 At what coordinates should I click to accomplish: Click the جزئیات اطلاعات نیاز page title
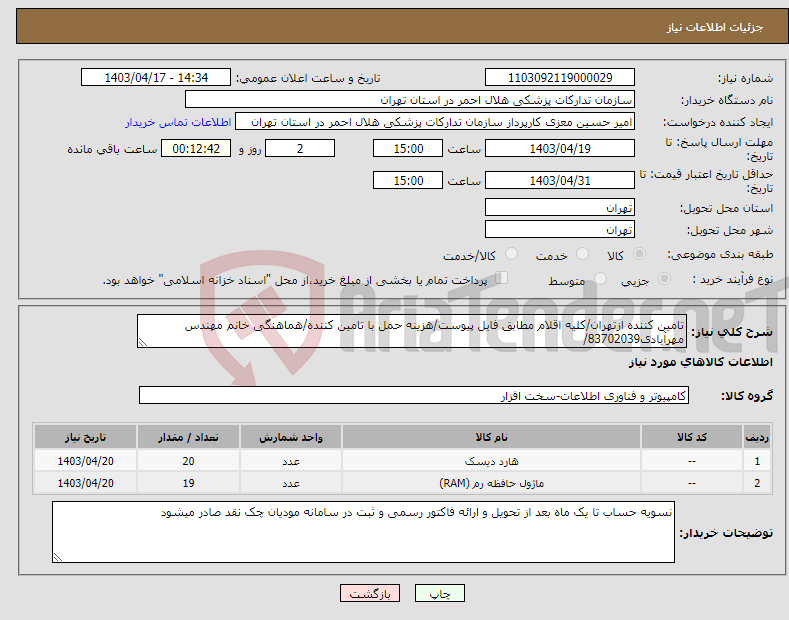click(715, 27)
